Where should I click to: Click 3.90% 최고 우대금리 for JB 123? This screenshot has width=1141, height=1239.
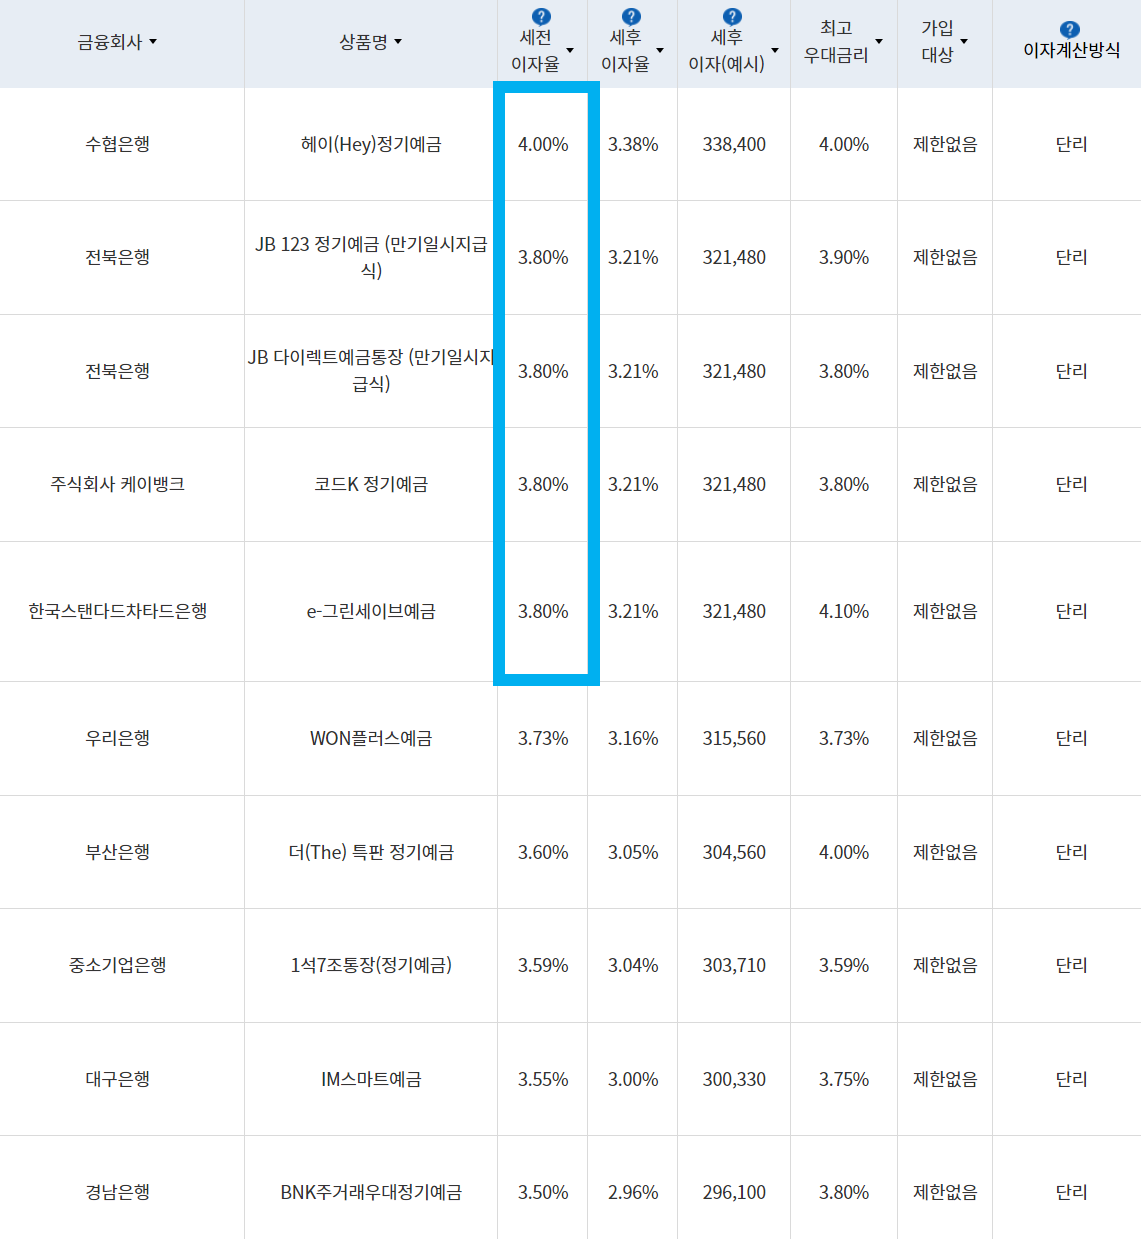844,257
